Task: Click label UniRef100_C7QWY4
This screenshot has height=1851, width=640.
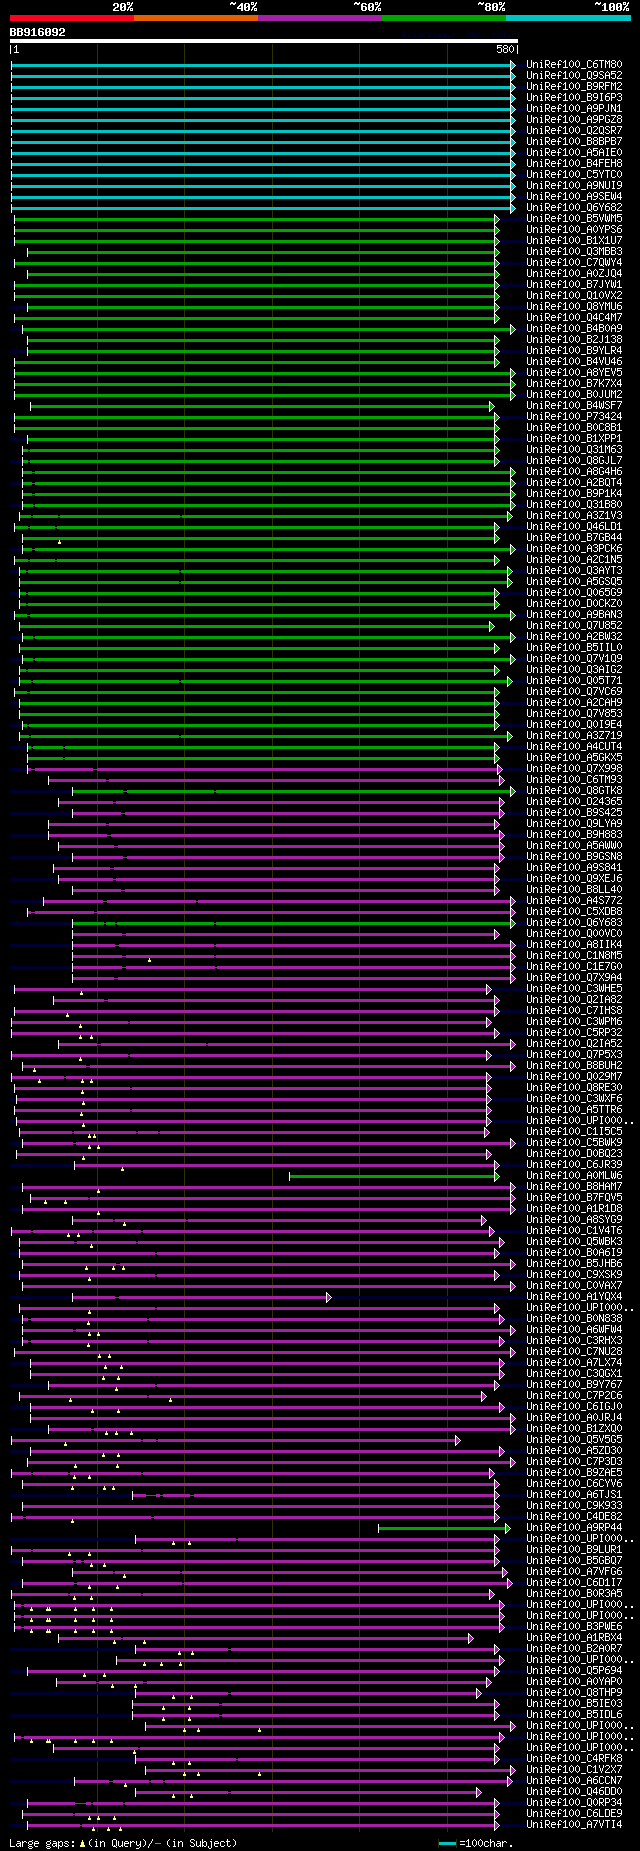Action: 574,263
